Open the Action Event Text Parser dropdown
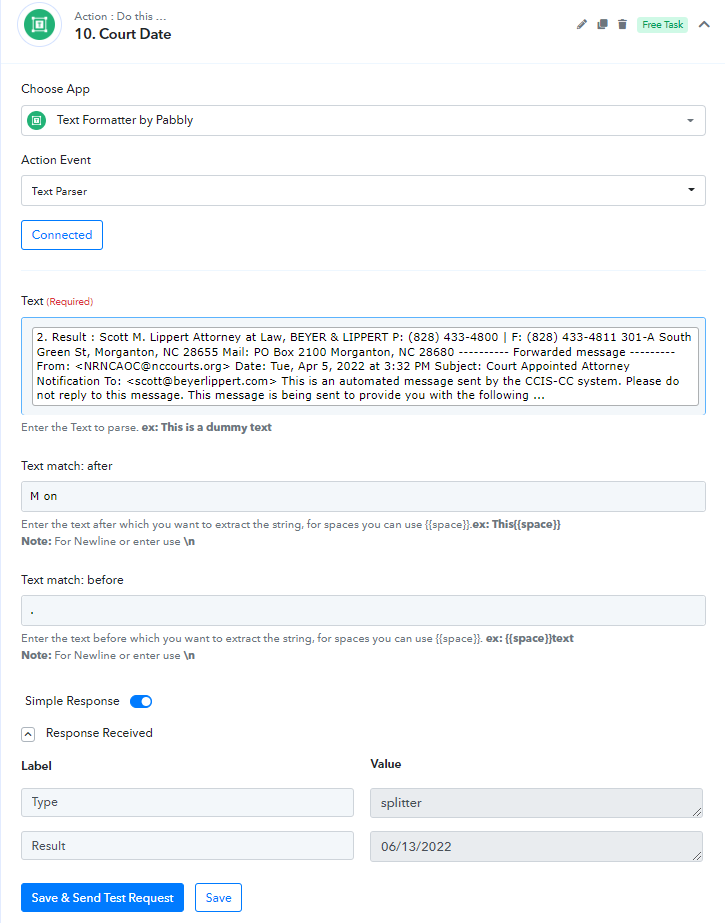Viewport: 725px width, 923px height. pos(363,190)
